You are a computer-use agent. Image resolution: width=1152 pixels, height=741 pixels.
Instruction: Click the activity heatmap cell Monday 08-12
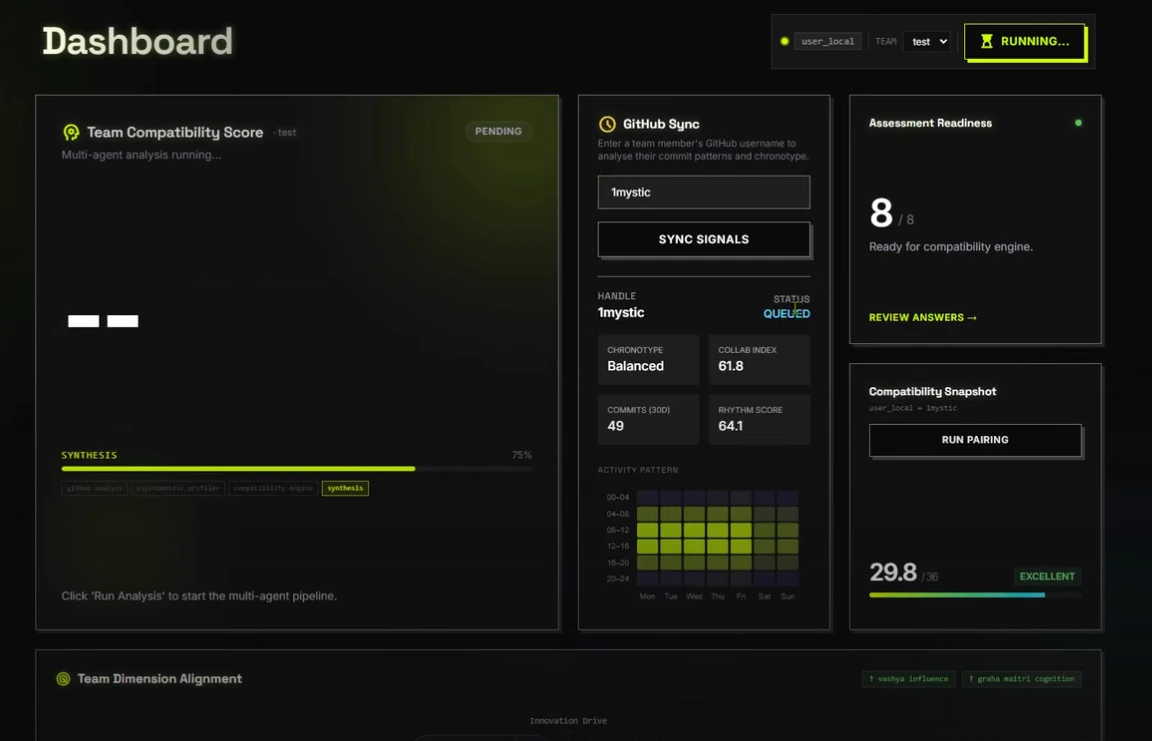coord(647,530)
